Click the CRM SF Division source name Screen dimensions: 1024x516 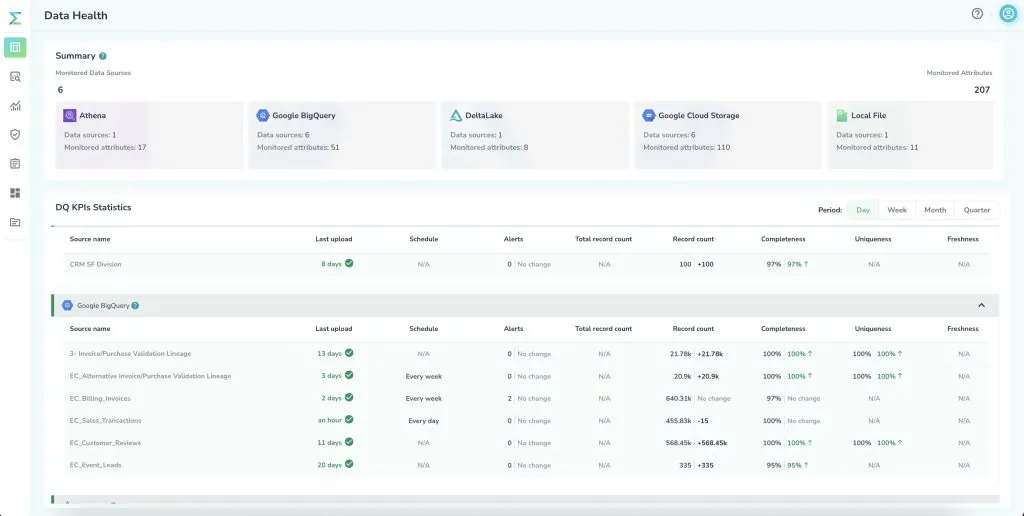coord(95,264)
